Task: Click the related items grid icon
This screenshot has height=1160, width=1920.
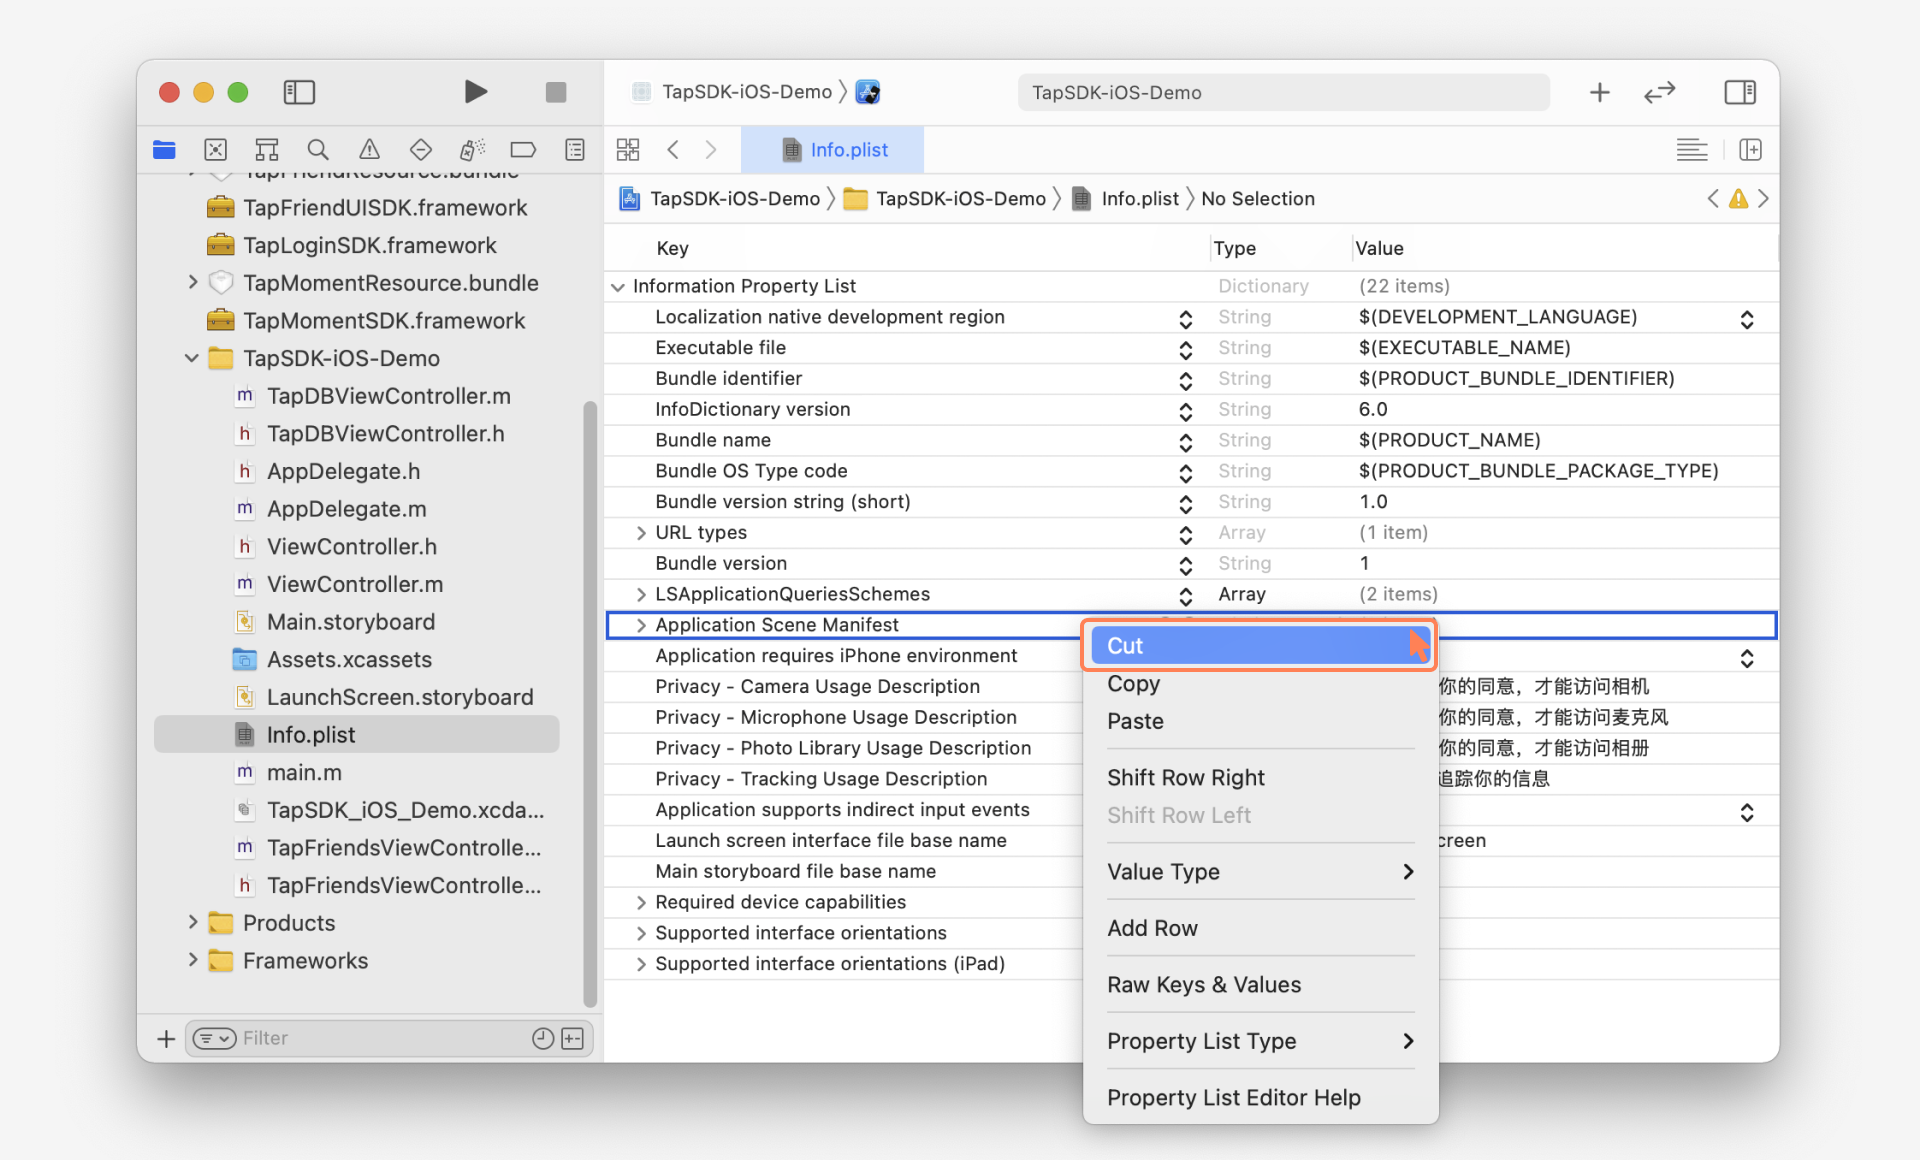Action: click(x=628, y=150)
